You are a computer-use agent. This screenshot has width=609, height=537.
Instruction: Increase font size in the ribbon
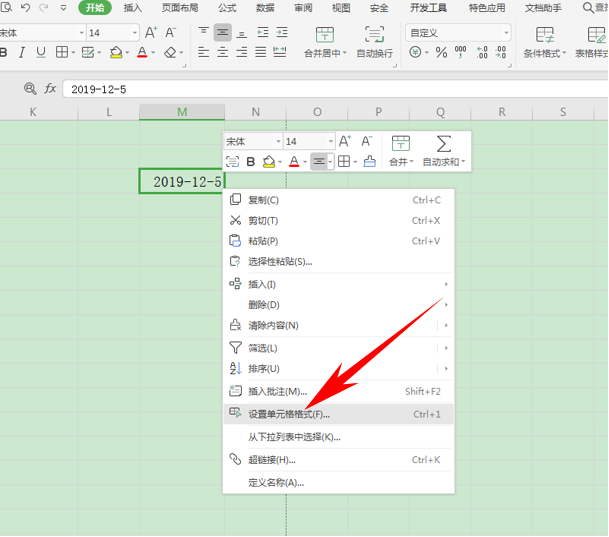click(151, 33)
